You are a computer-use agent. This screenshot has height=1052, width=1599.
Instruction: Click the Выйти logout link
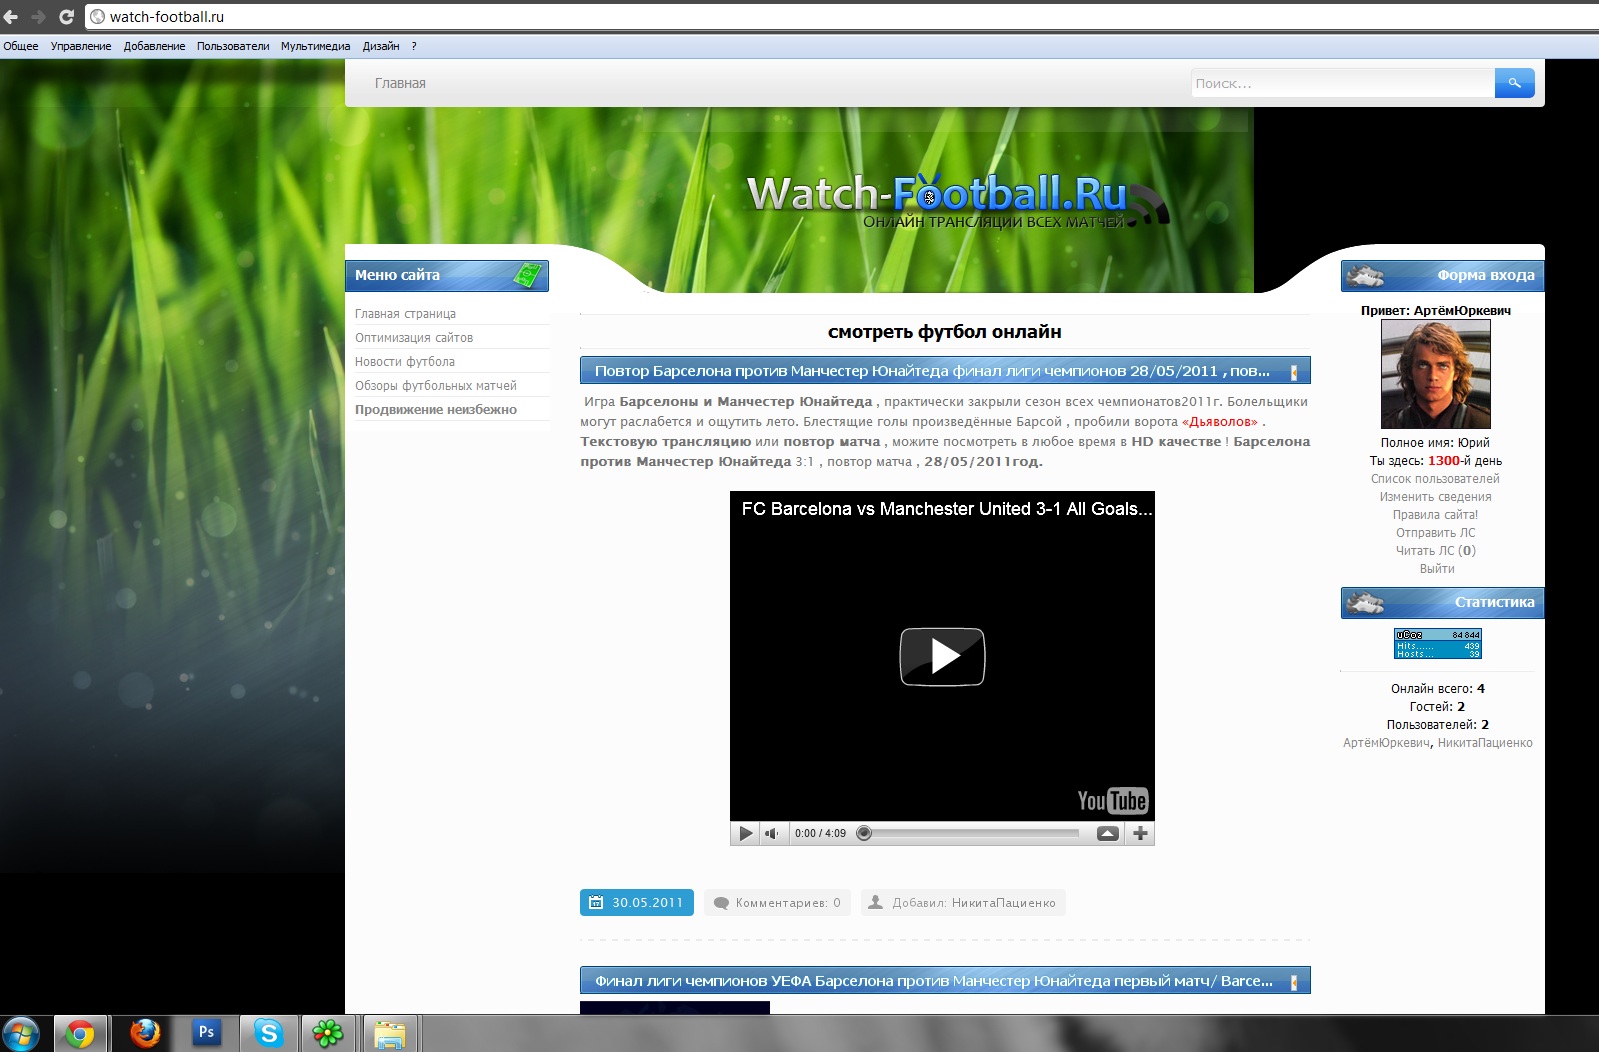pyautogui.click(x=1437, y=569)
